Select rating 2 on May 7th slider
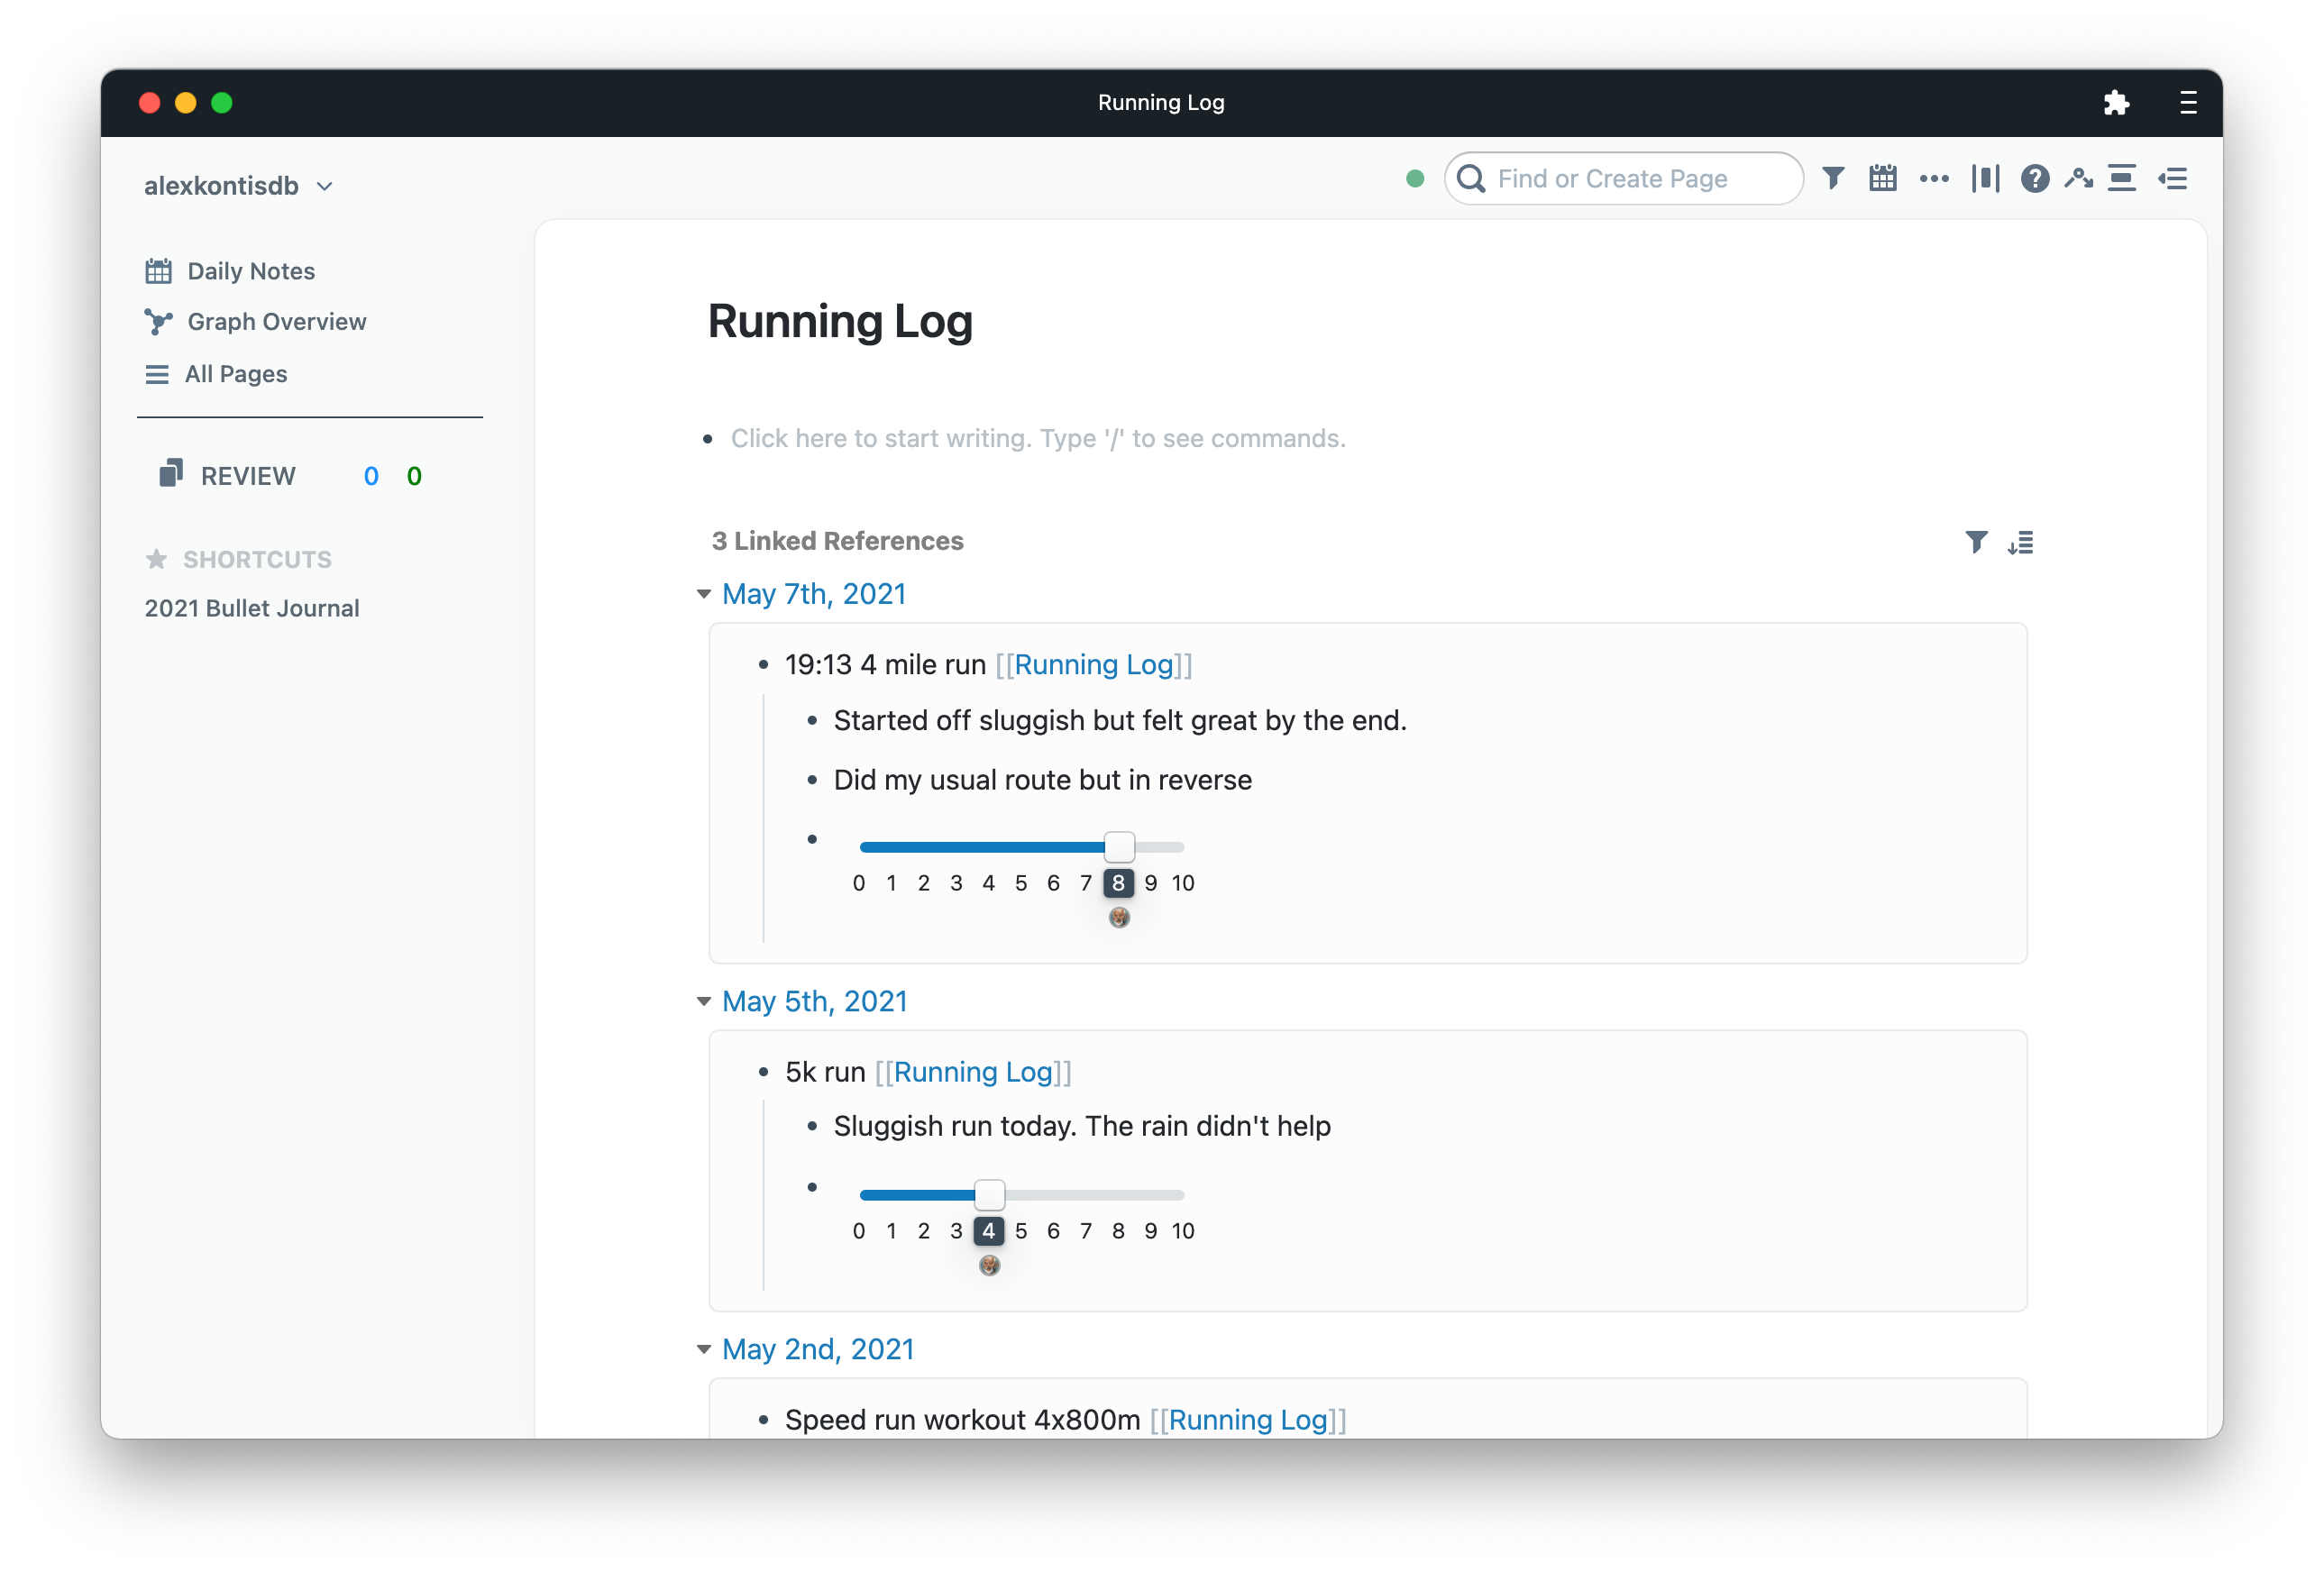 (924, 883)
